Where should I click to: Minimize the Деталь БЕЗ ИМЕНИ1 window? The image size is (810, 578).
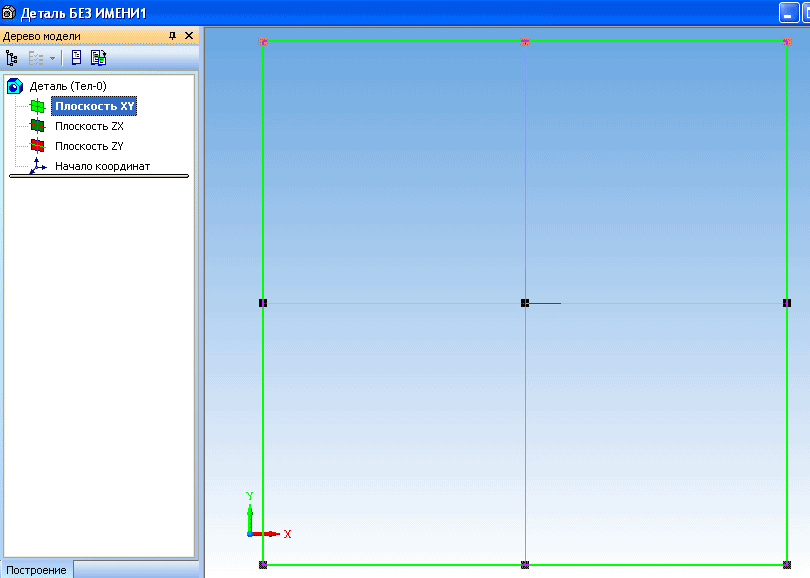(788, 13)
